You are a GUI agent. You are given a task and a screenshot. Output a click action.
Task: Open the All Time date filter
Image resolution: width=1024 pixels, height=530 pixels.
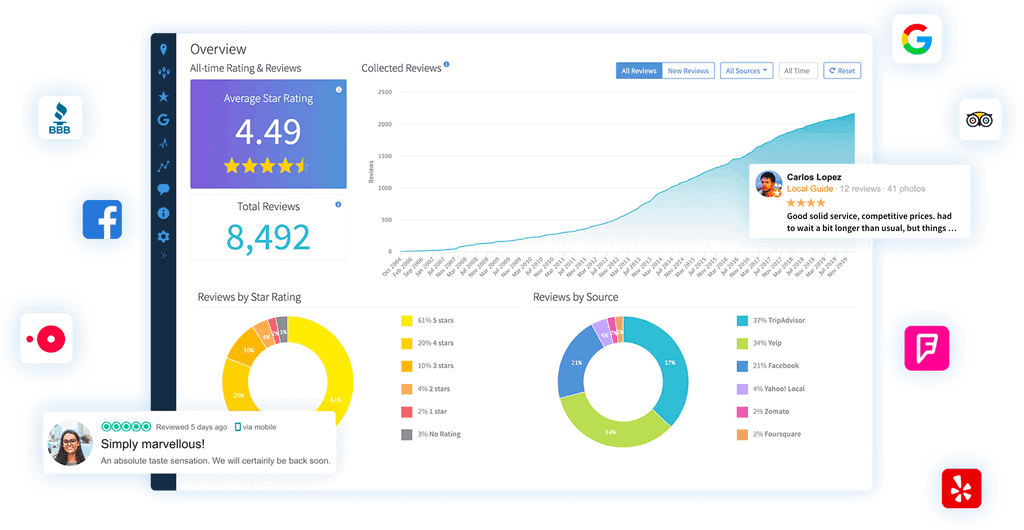point(797,70)
